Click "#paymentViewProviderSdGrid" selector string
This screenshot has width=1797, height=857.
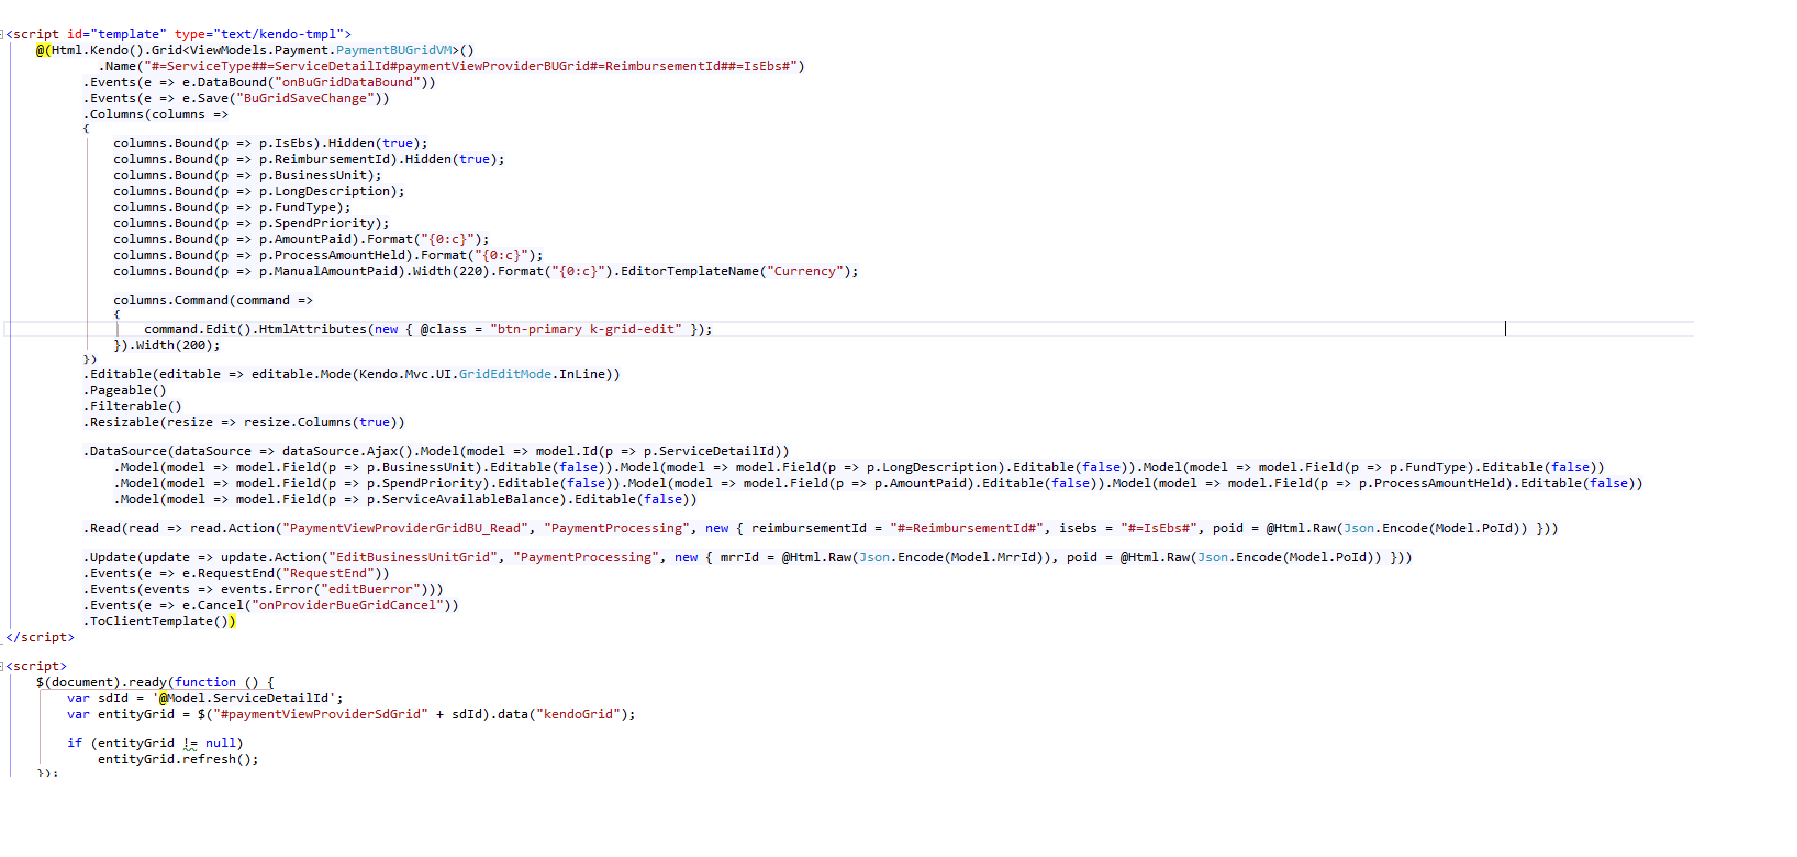[x=320, y=714]
